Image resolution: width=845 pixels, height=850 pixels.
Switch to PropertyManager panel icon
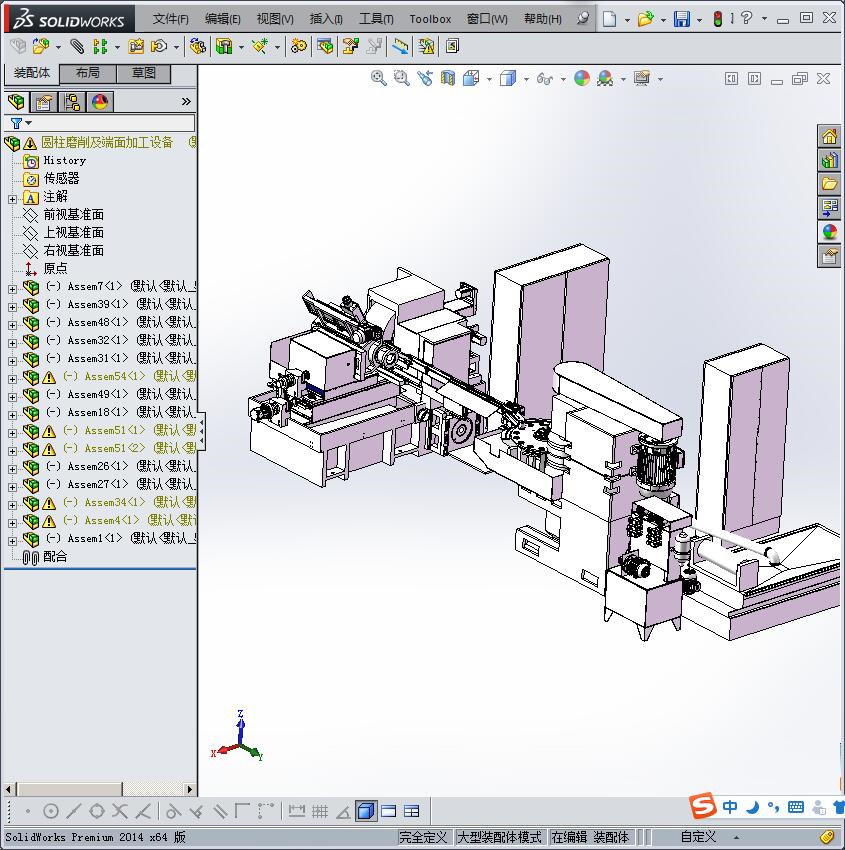pos(44,102)
